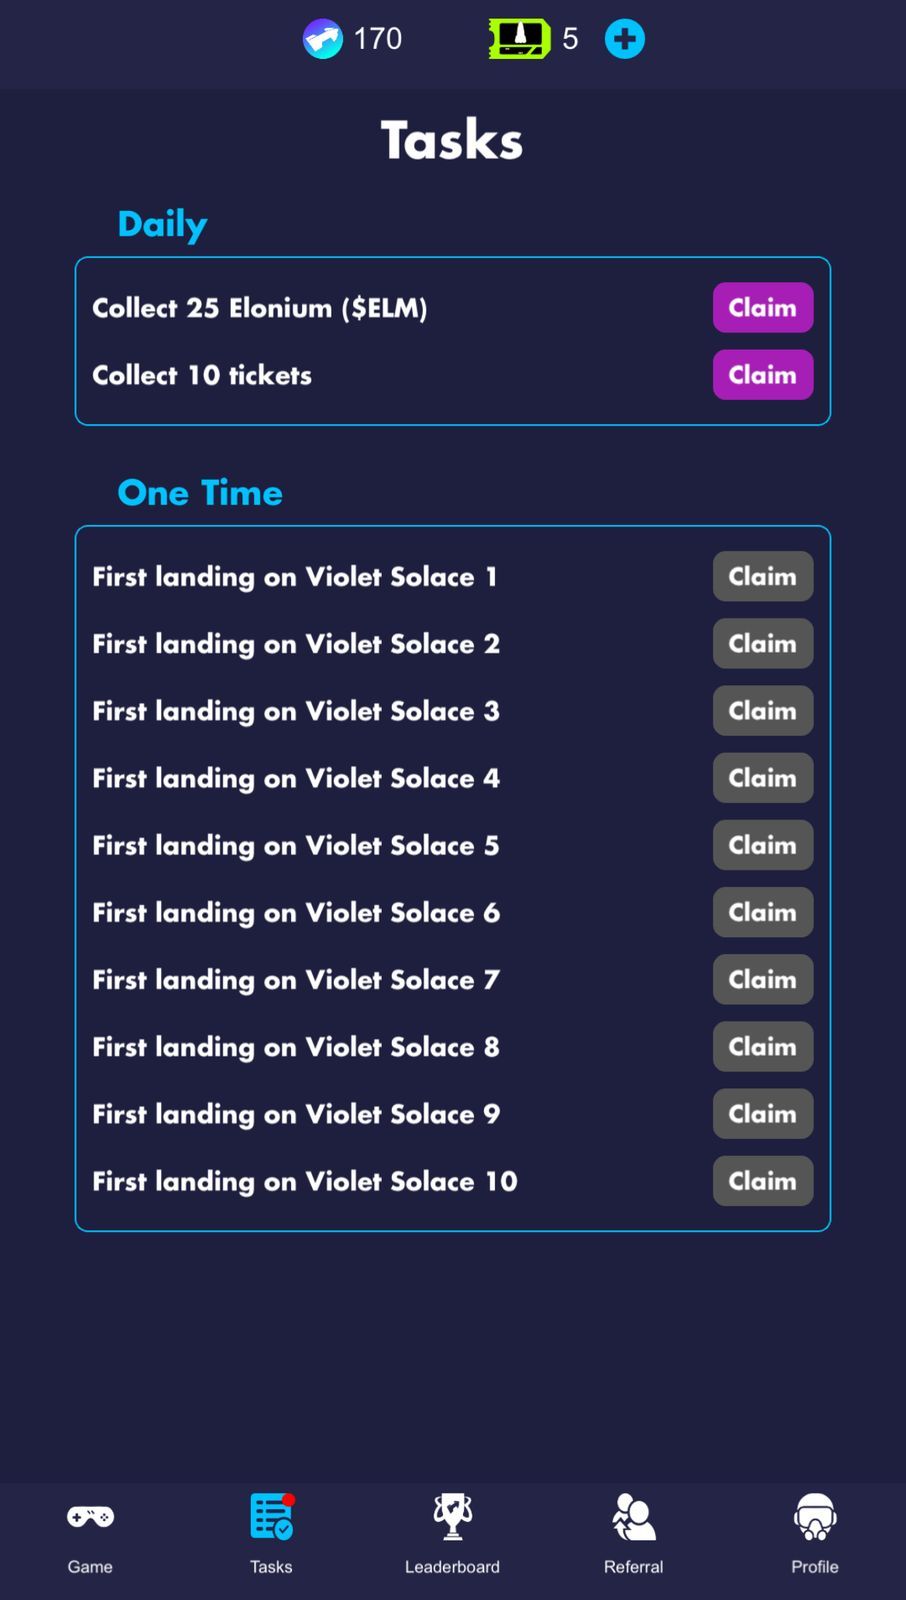
Task: Switch to the Leaderboard tab label
Action: point(452,1567)
